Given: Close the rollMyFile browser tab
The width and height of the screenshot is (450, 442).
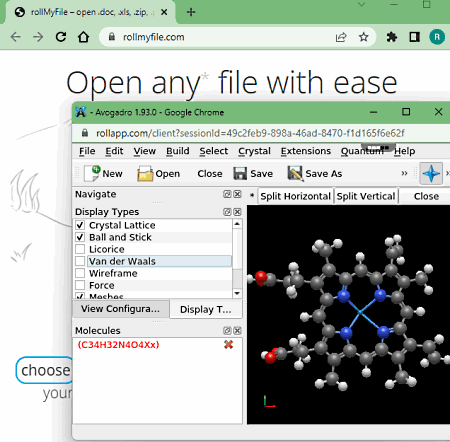Looking at the screenshot, I should pyautogui.click(x=164, y=12).
